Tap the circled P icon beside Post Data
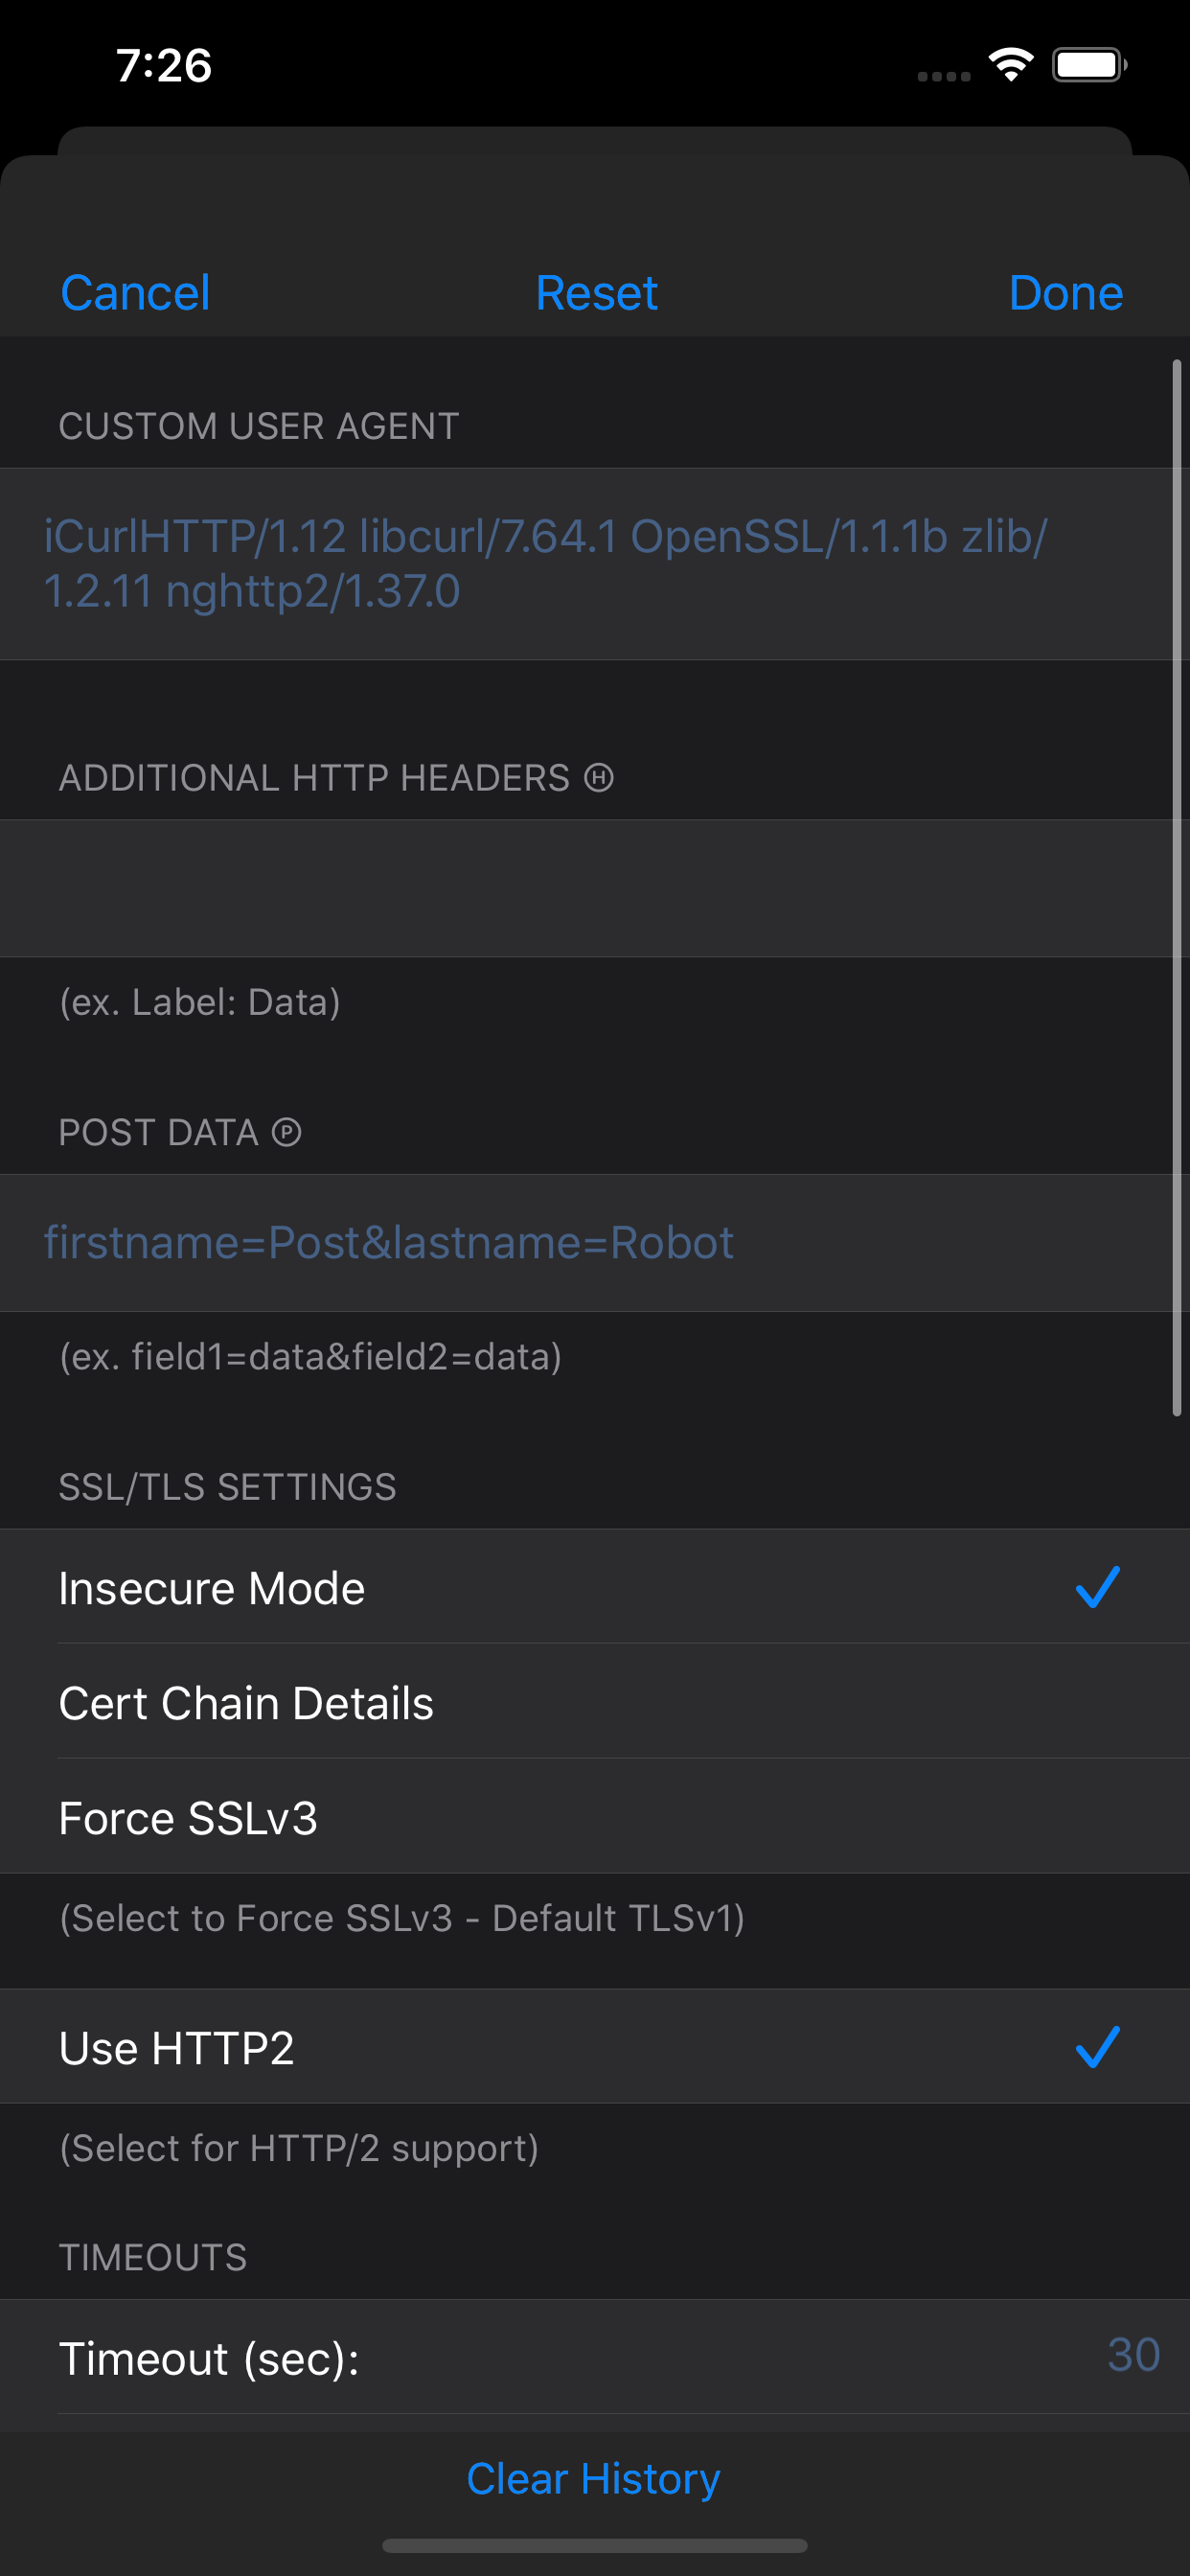 (287, 1132)
